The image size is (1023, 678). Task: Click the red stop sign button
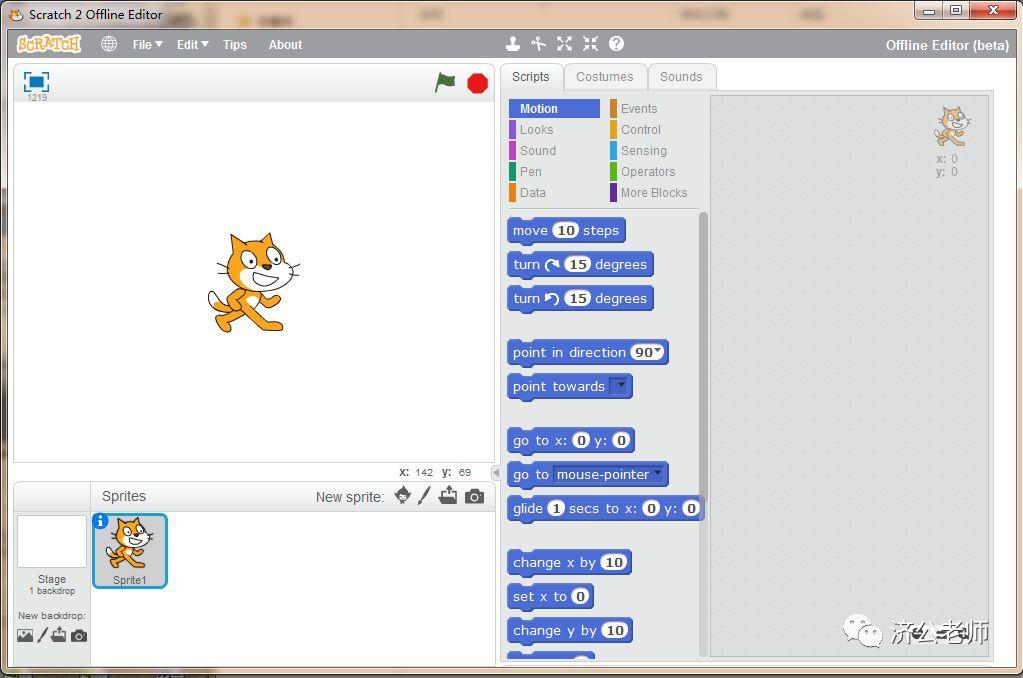(x=478, y=84)
